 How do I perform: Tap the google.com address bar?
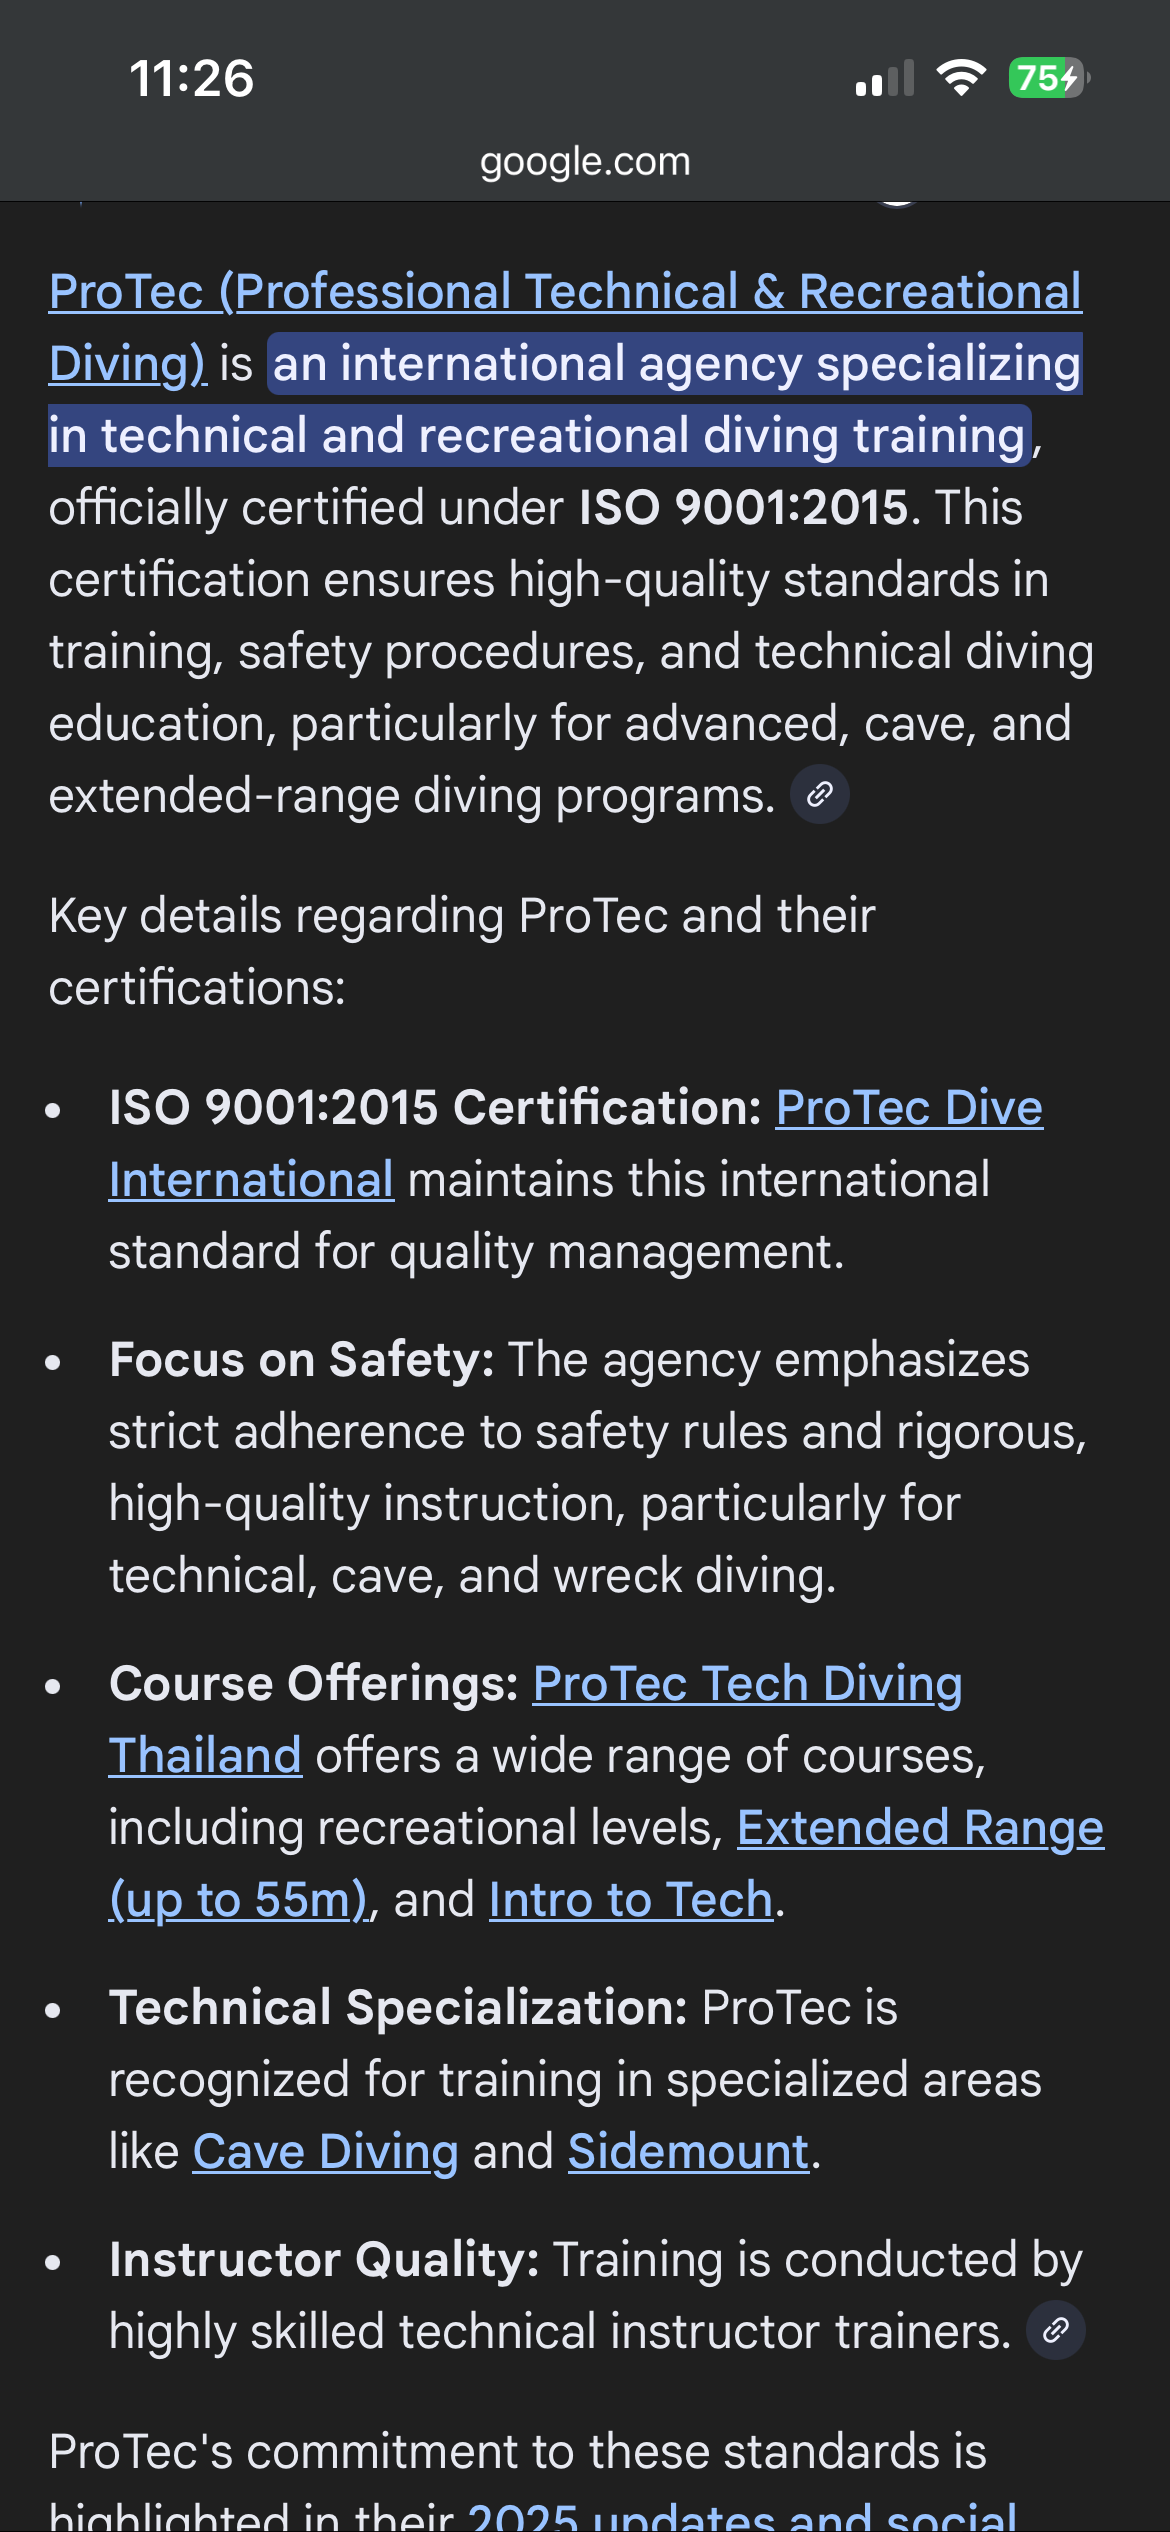pos(585,161)
